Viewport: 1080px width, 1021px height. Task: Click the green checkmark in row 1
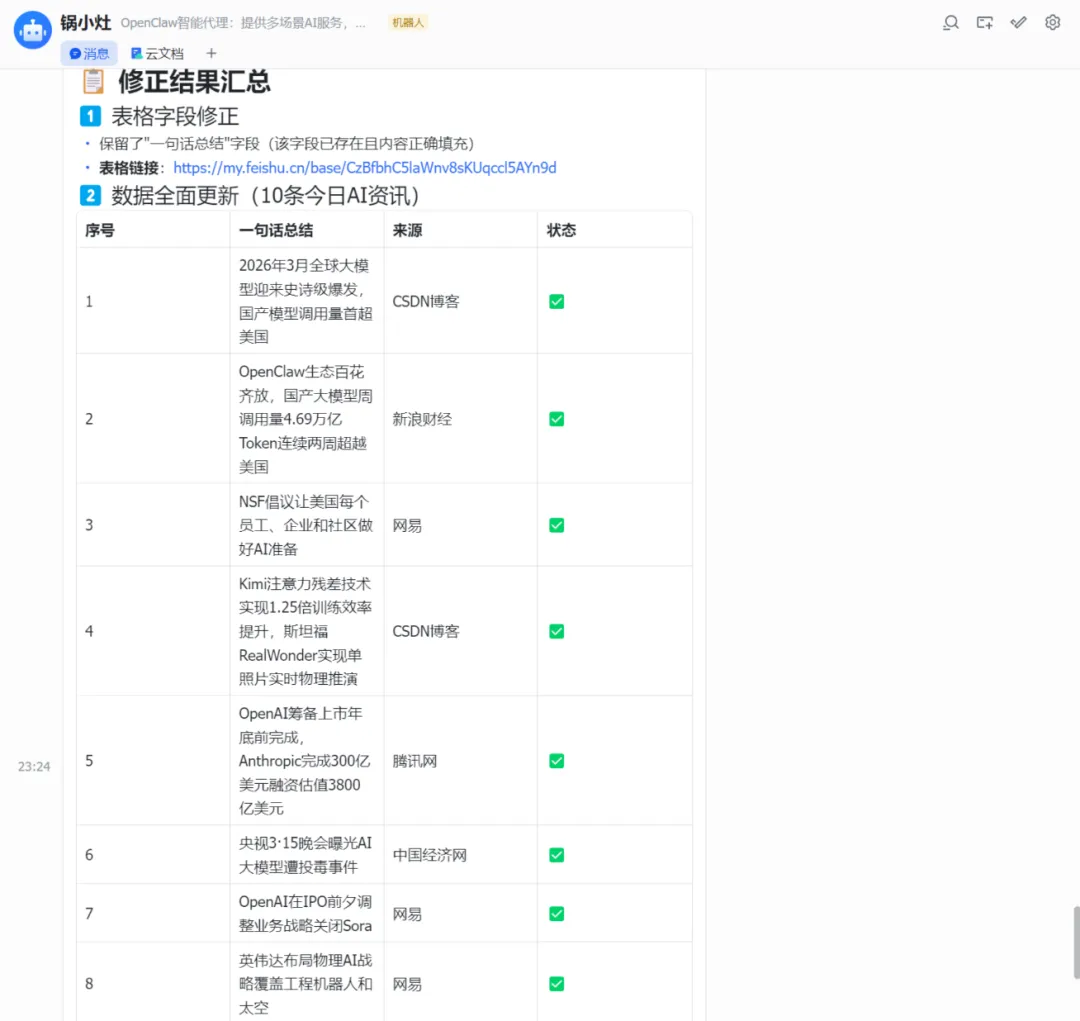pos(557,302)
